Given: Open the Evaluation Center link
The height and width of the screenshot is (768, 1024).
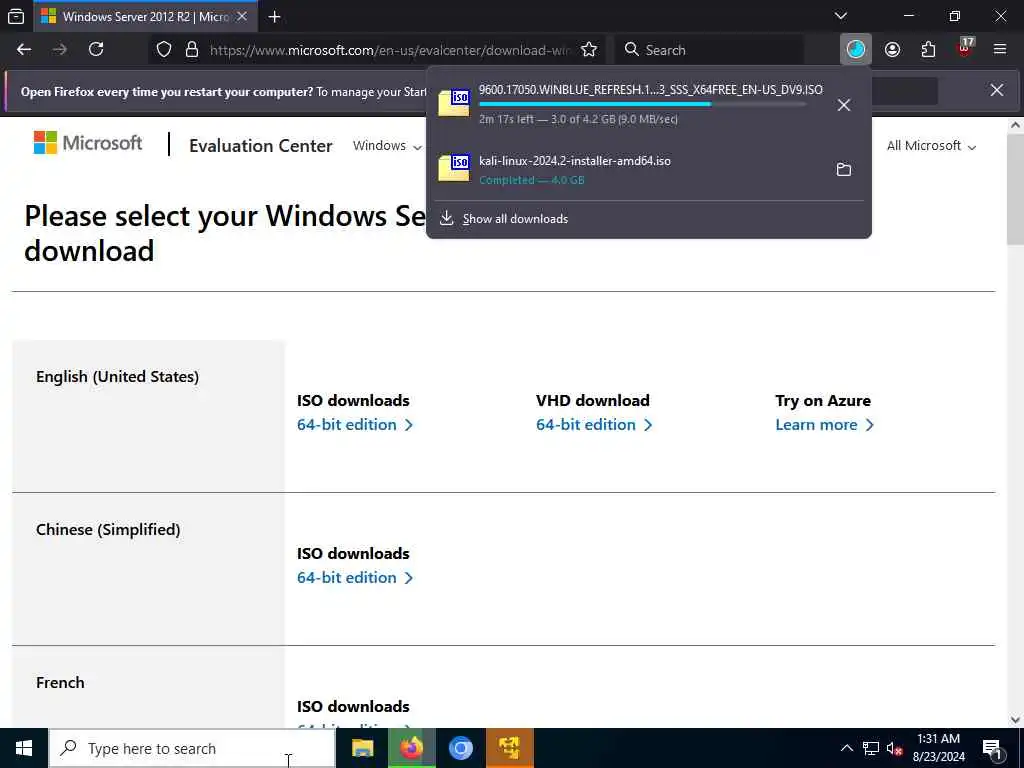Looking at the screenshot, I should 261,146.
